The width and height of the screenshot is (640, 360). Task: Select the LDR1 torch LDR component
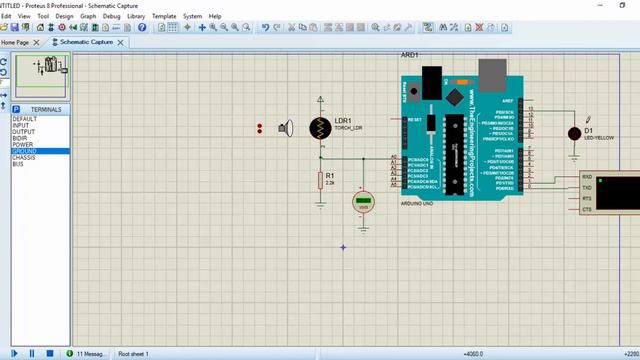tap(320, 128)
